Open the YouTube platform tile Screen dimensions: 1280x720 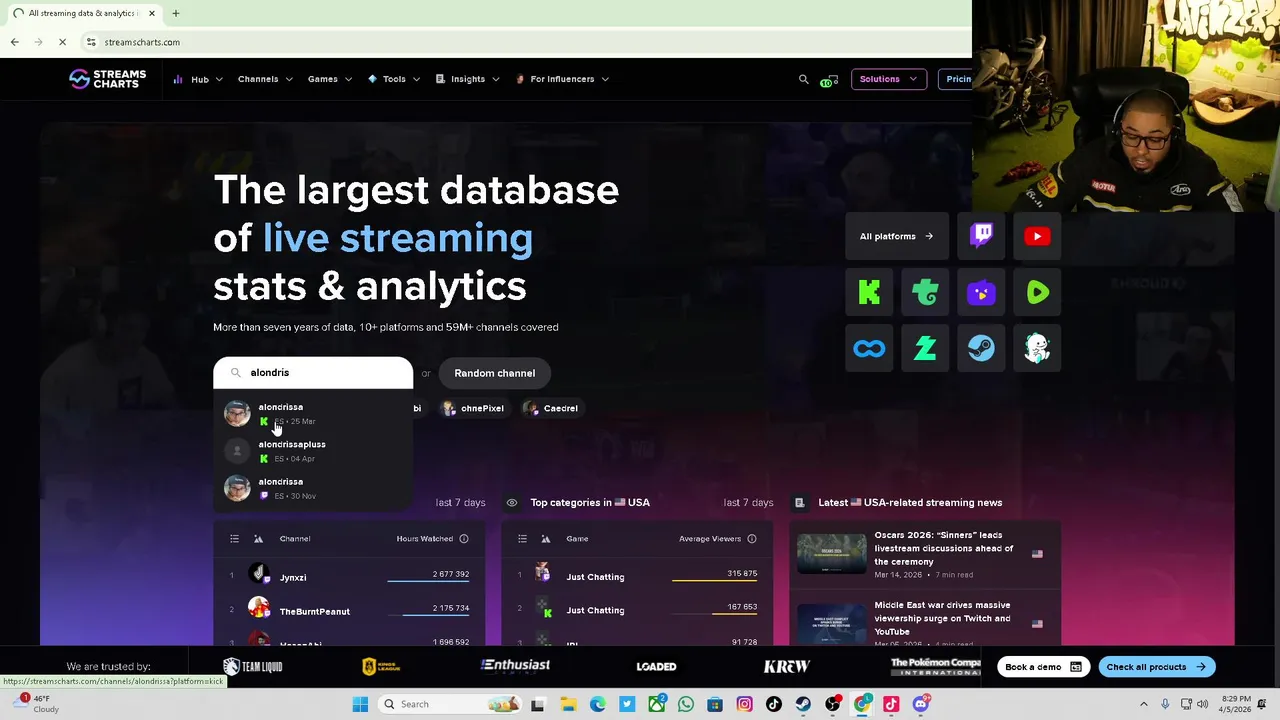(1037, 236)
